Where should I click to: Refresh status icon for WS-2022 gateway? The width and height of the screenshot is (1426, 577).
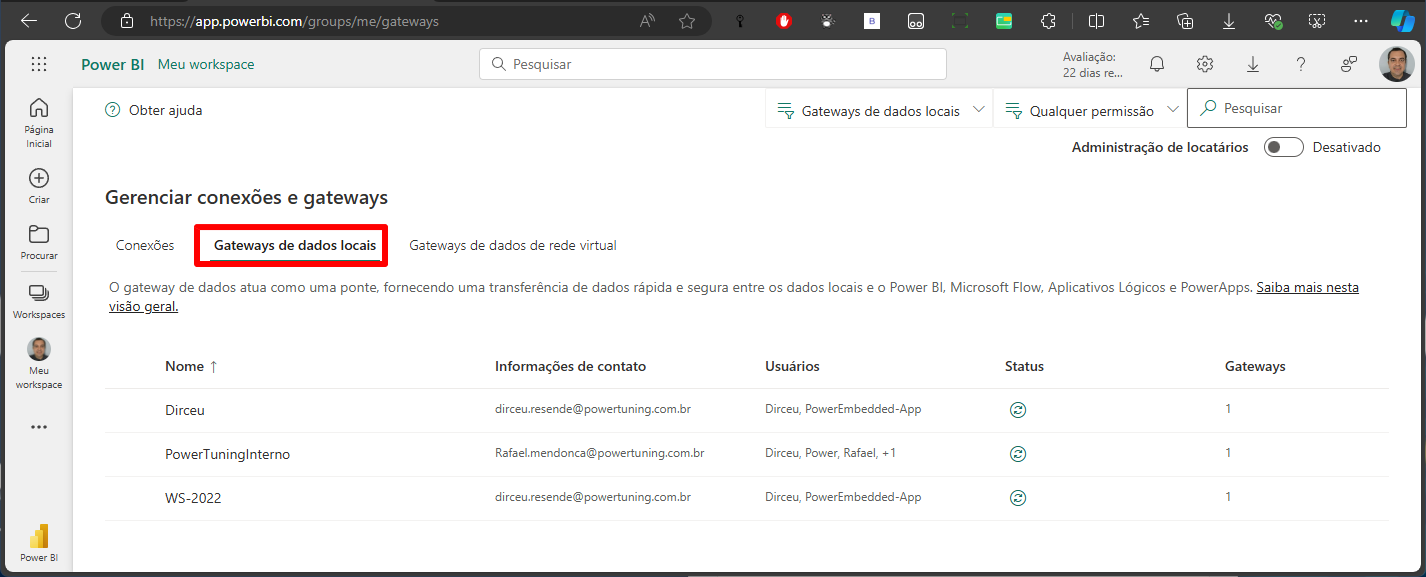[1018, 498]
